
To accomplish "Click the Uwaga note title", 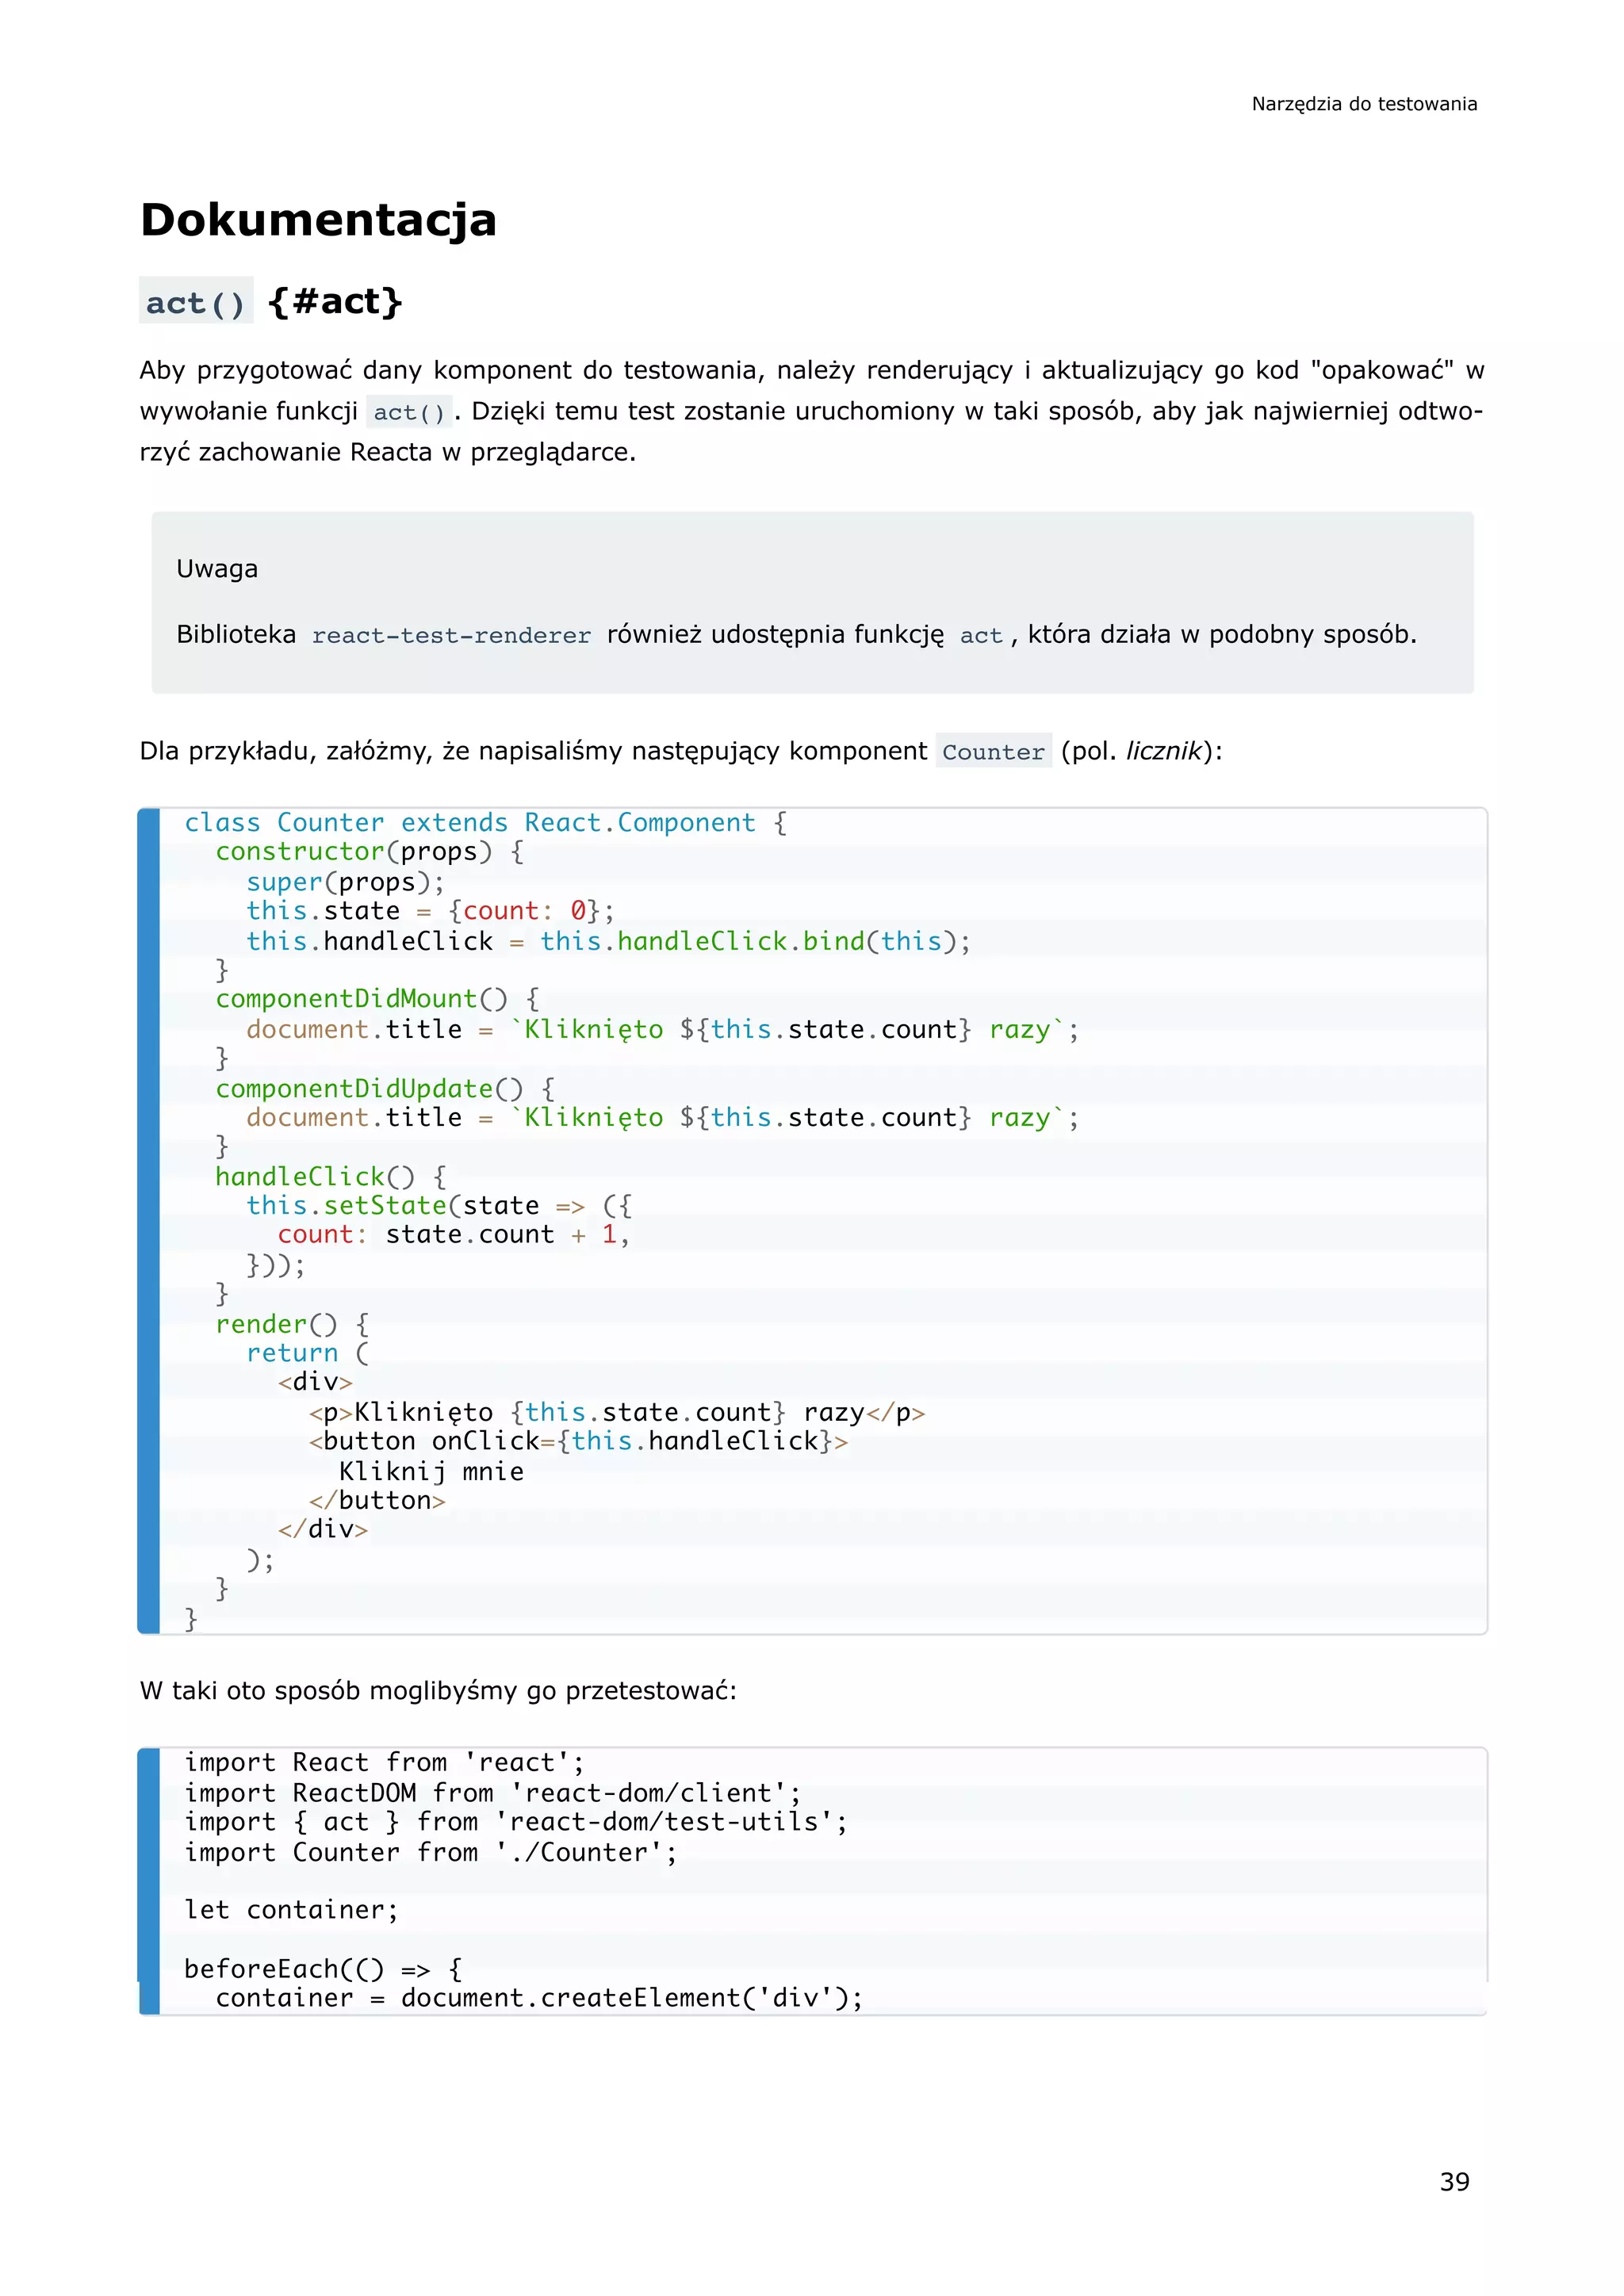I will click(217, 569).
